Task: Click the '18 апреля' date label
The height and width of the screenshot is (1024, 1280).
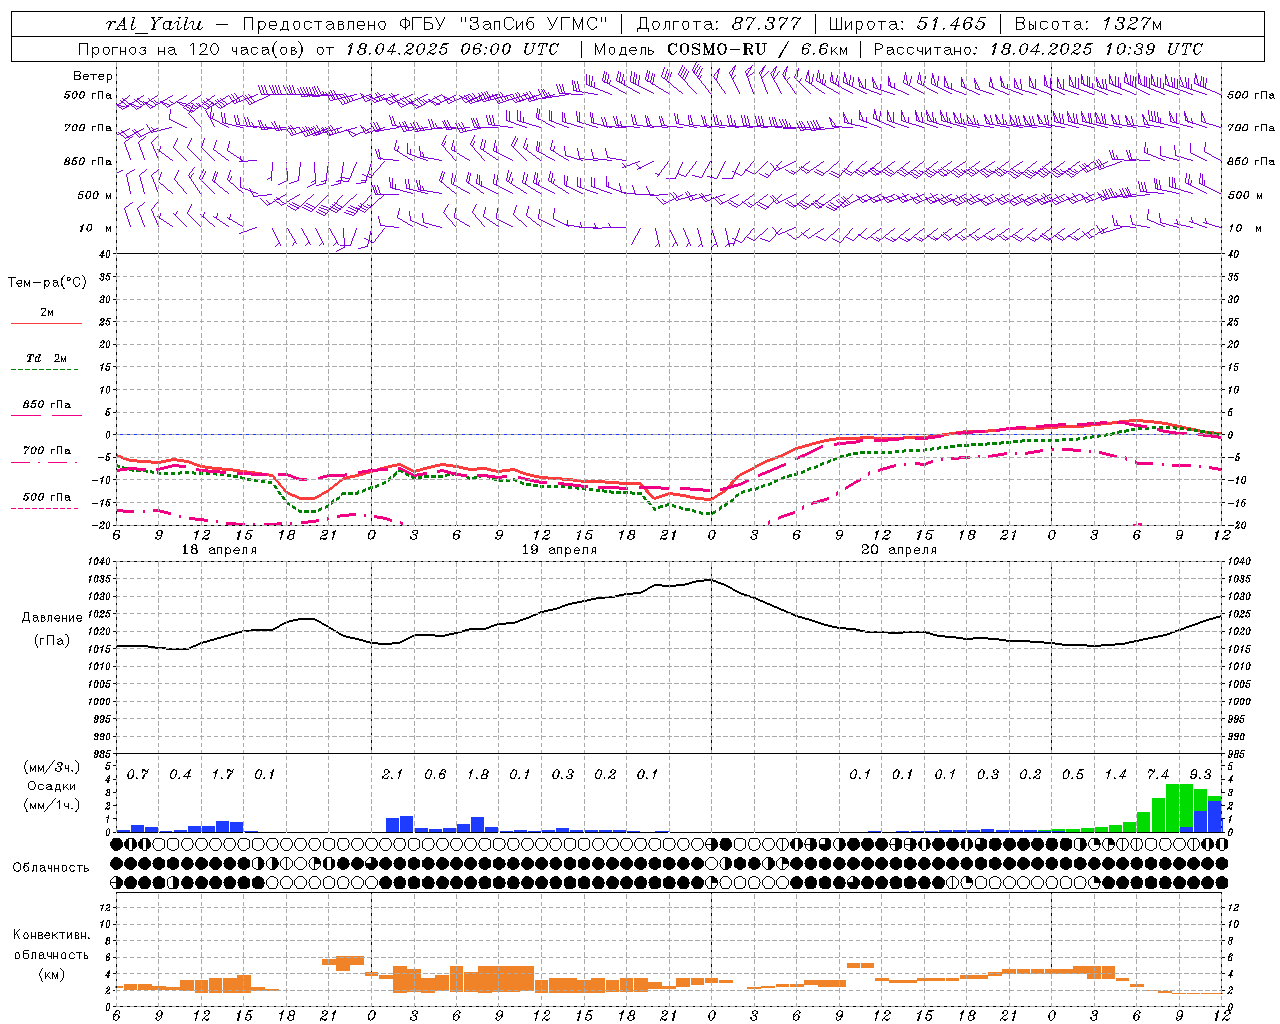Action: 219,550
